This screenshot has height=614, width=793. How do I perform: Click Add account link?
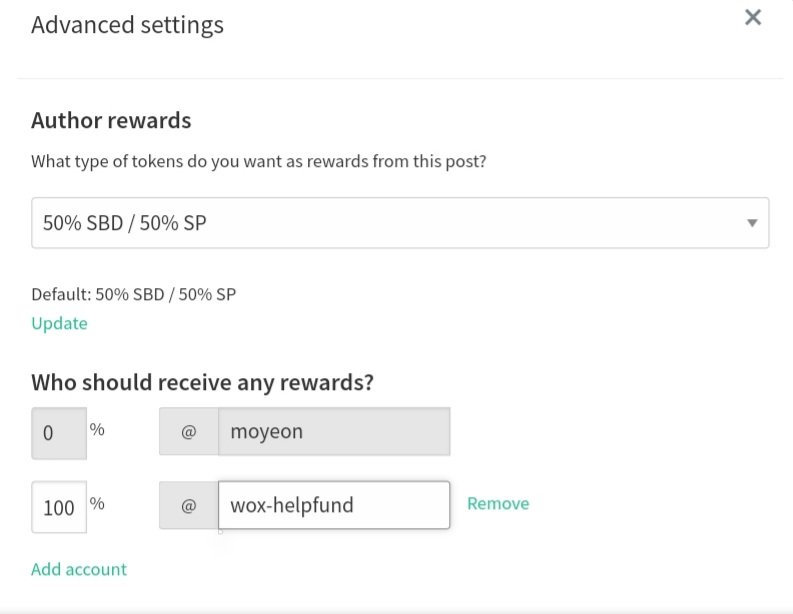[79, 569]
